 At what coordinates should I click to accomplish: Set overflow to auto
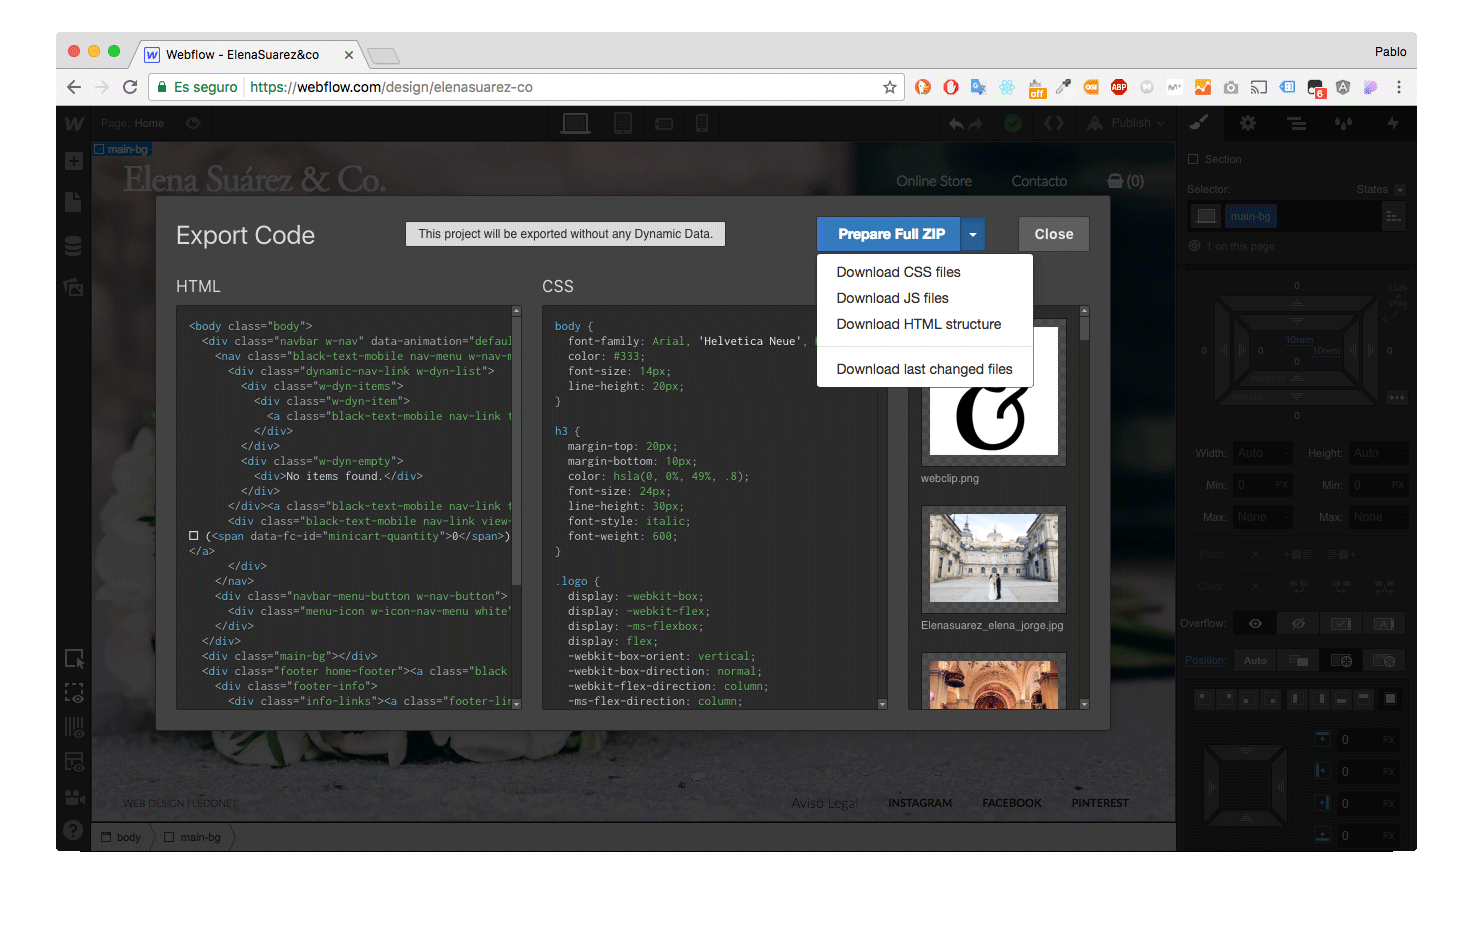pos(1384,624)
